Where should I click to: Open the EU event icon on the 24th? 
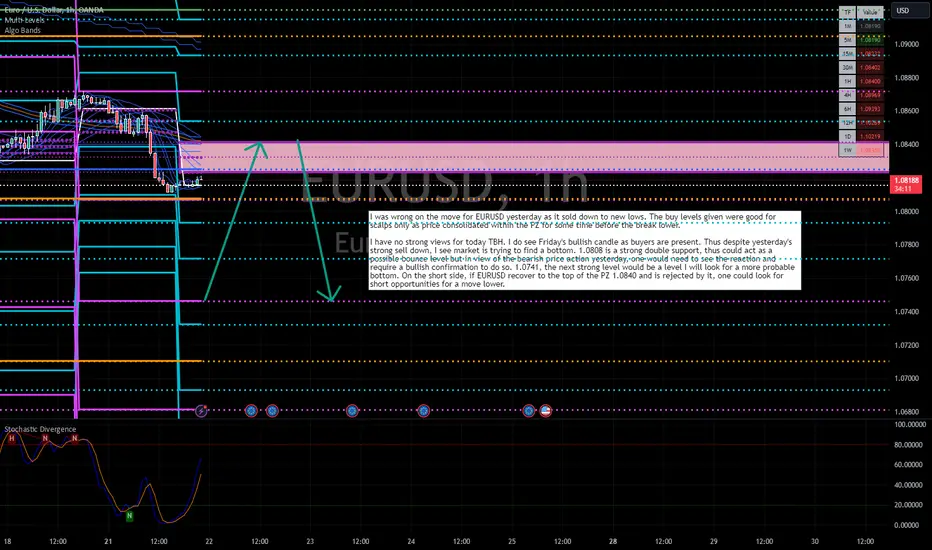pos(423,410)
